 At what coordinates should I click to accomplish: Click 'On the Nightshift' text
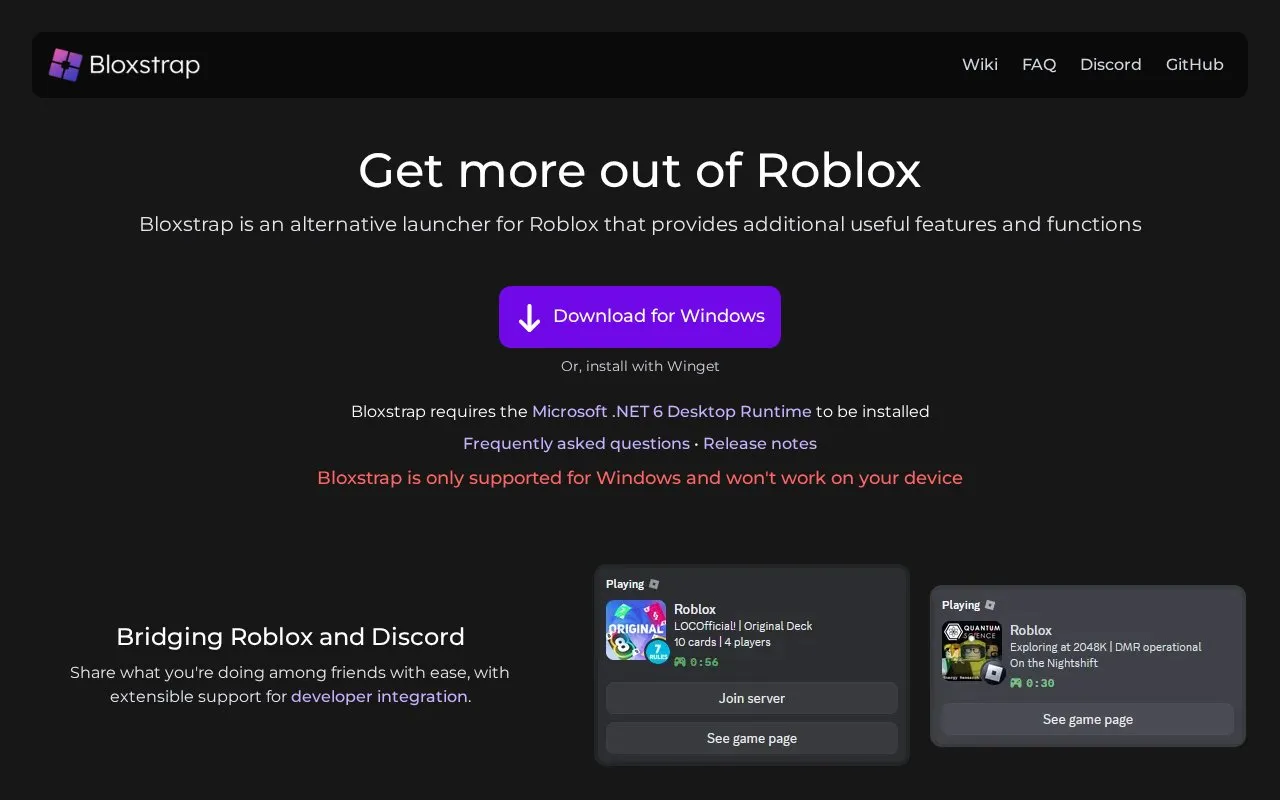1054,663
